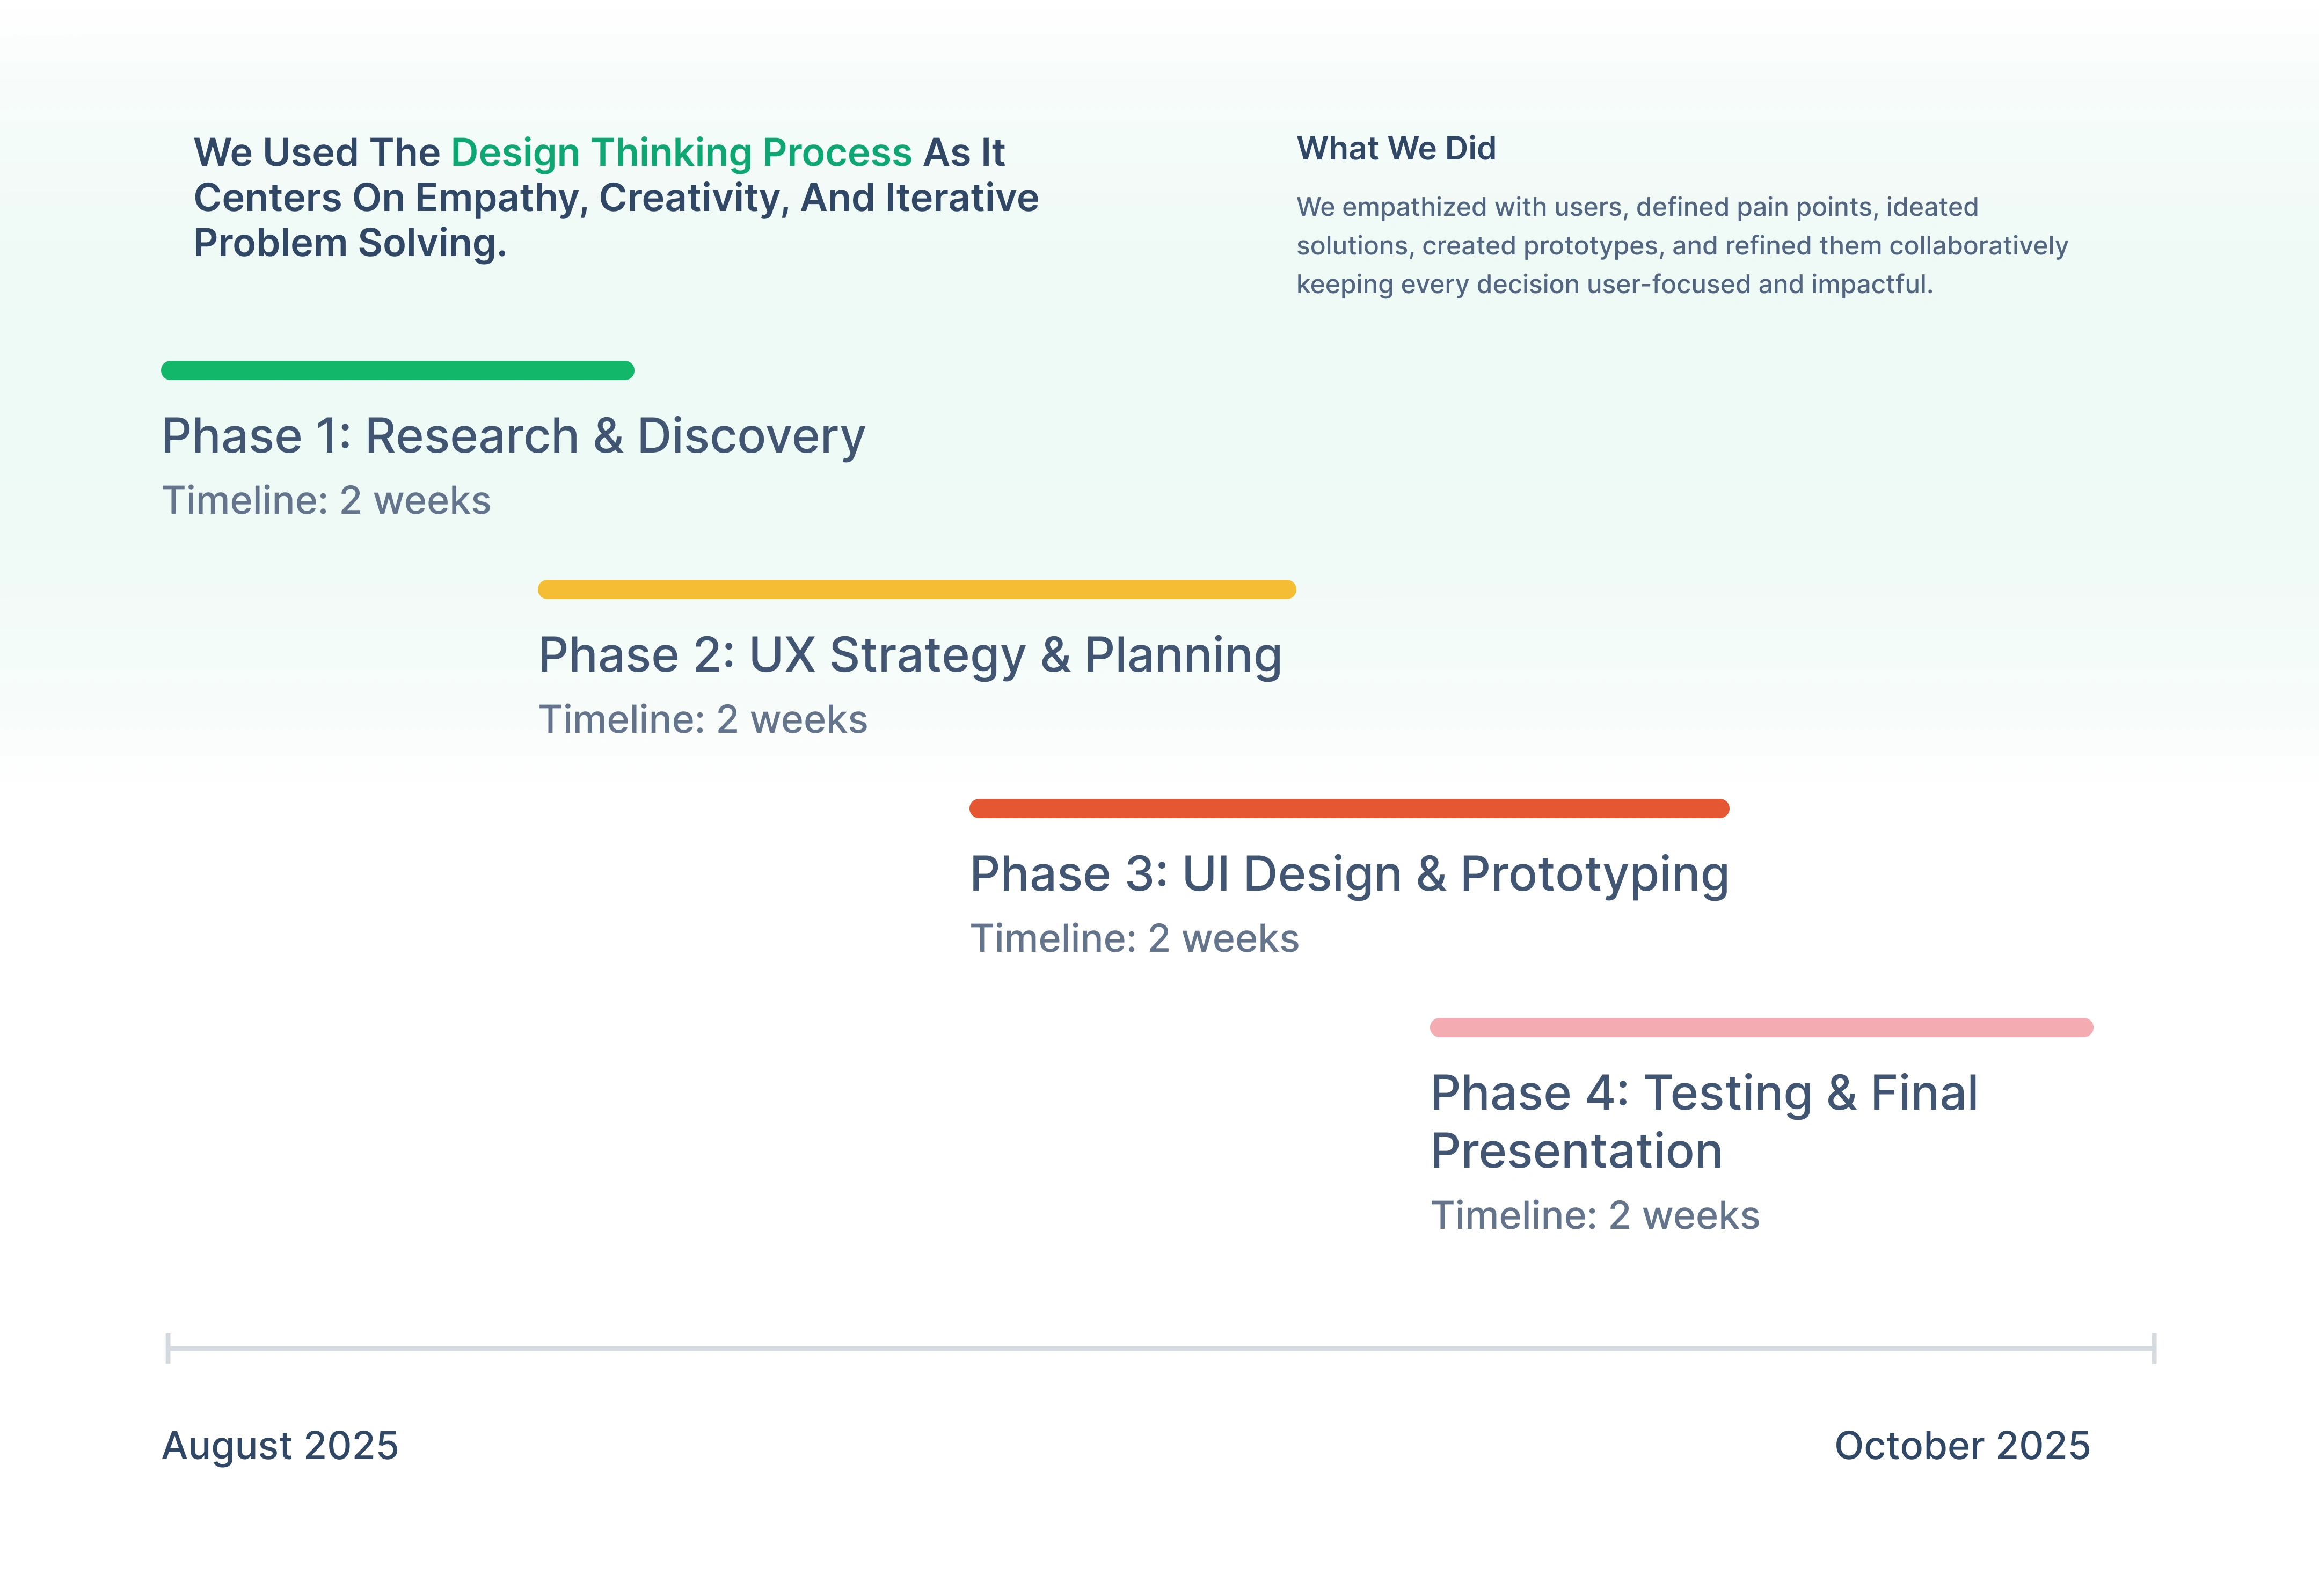Click the yellow Phase 2 progress bar
The width and height of the screenshot is (2319, 1596).
click(x=916, y=590)
